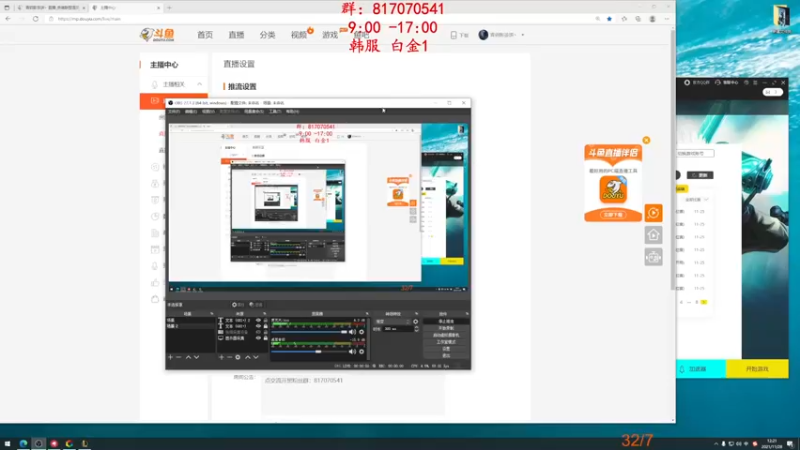Open settings gear of the first mixer track
This screenshot has height=450, width=800.
tap(361, 332)
